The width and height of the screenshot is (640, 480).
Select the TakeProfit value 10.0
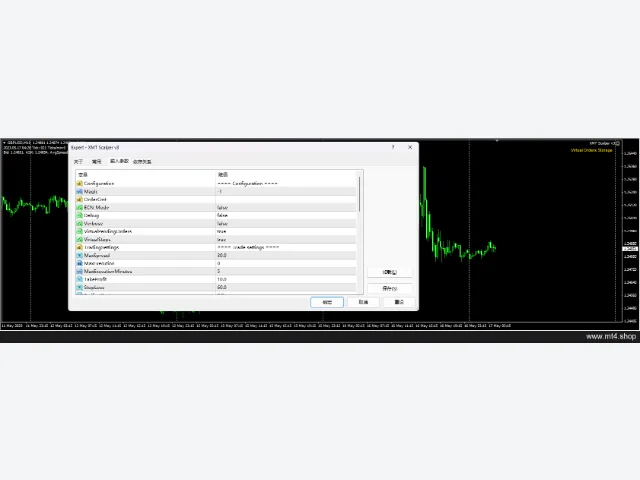tap(286, 279)
